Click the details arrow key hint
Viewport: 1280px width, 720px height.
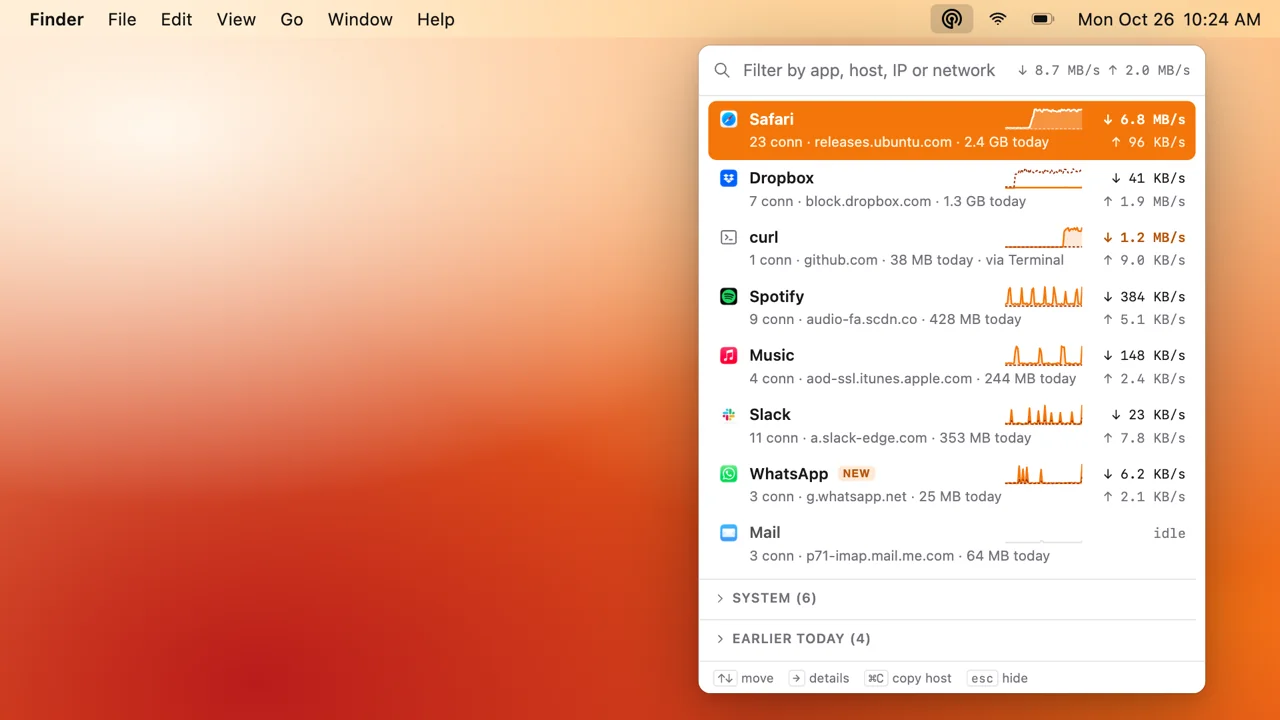click(819, 678)
